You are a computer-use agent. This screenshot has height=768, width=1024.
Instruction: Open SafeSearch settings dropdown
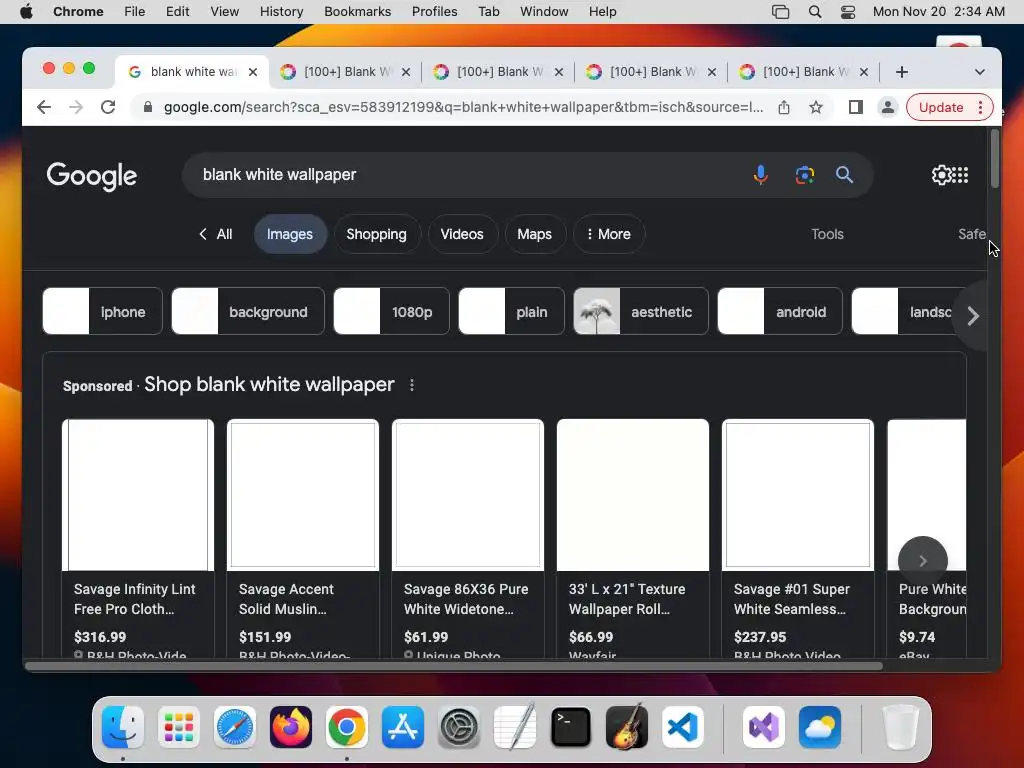972,234
